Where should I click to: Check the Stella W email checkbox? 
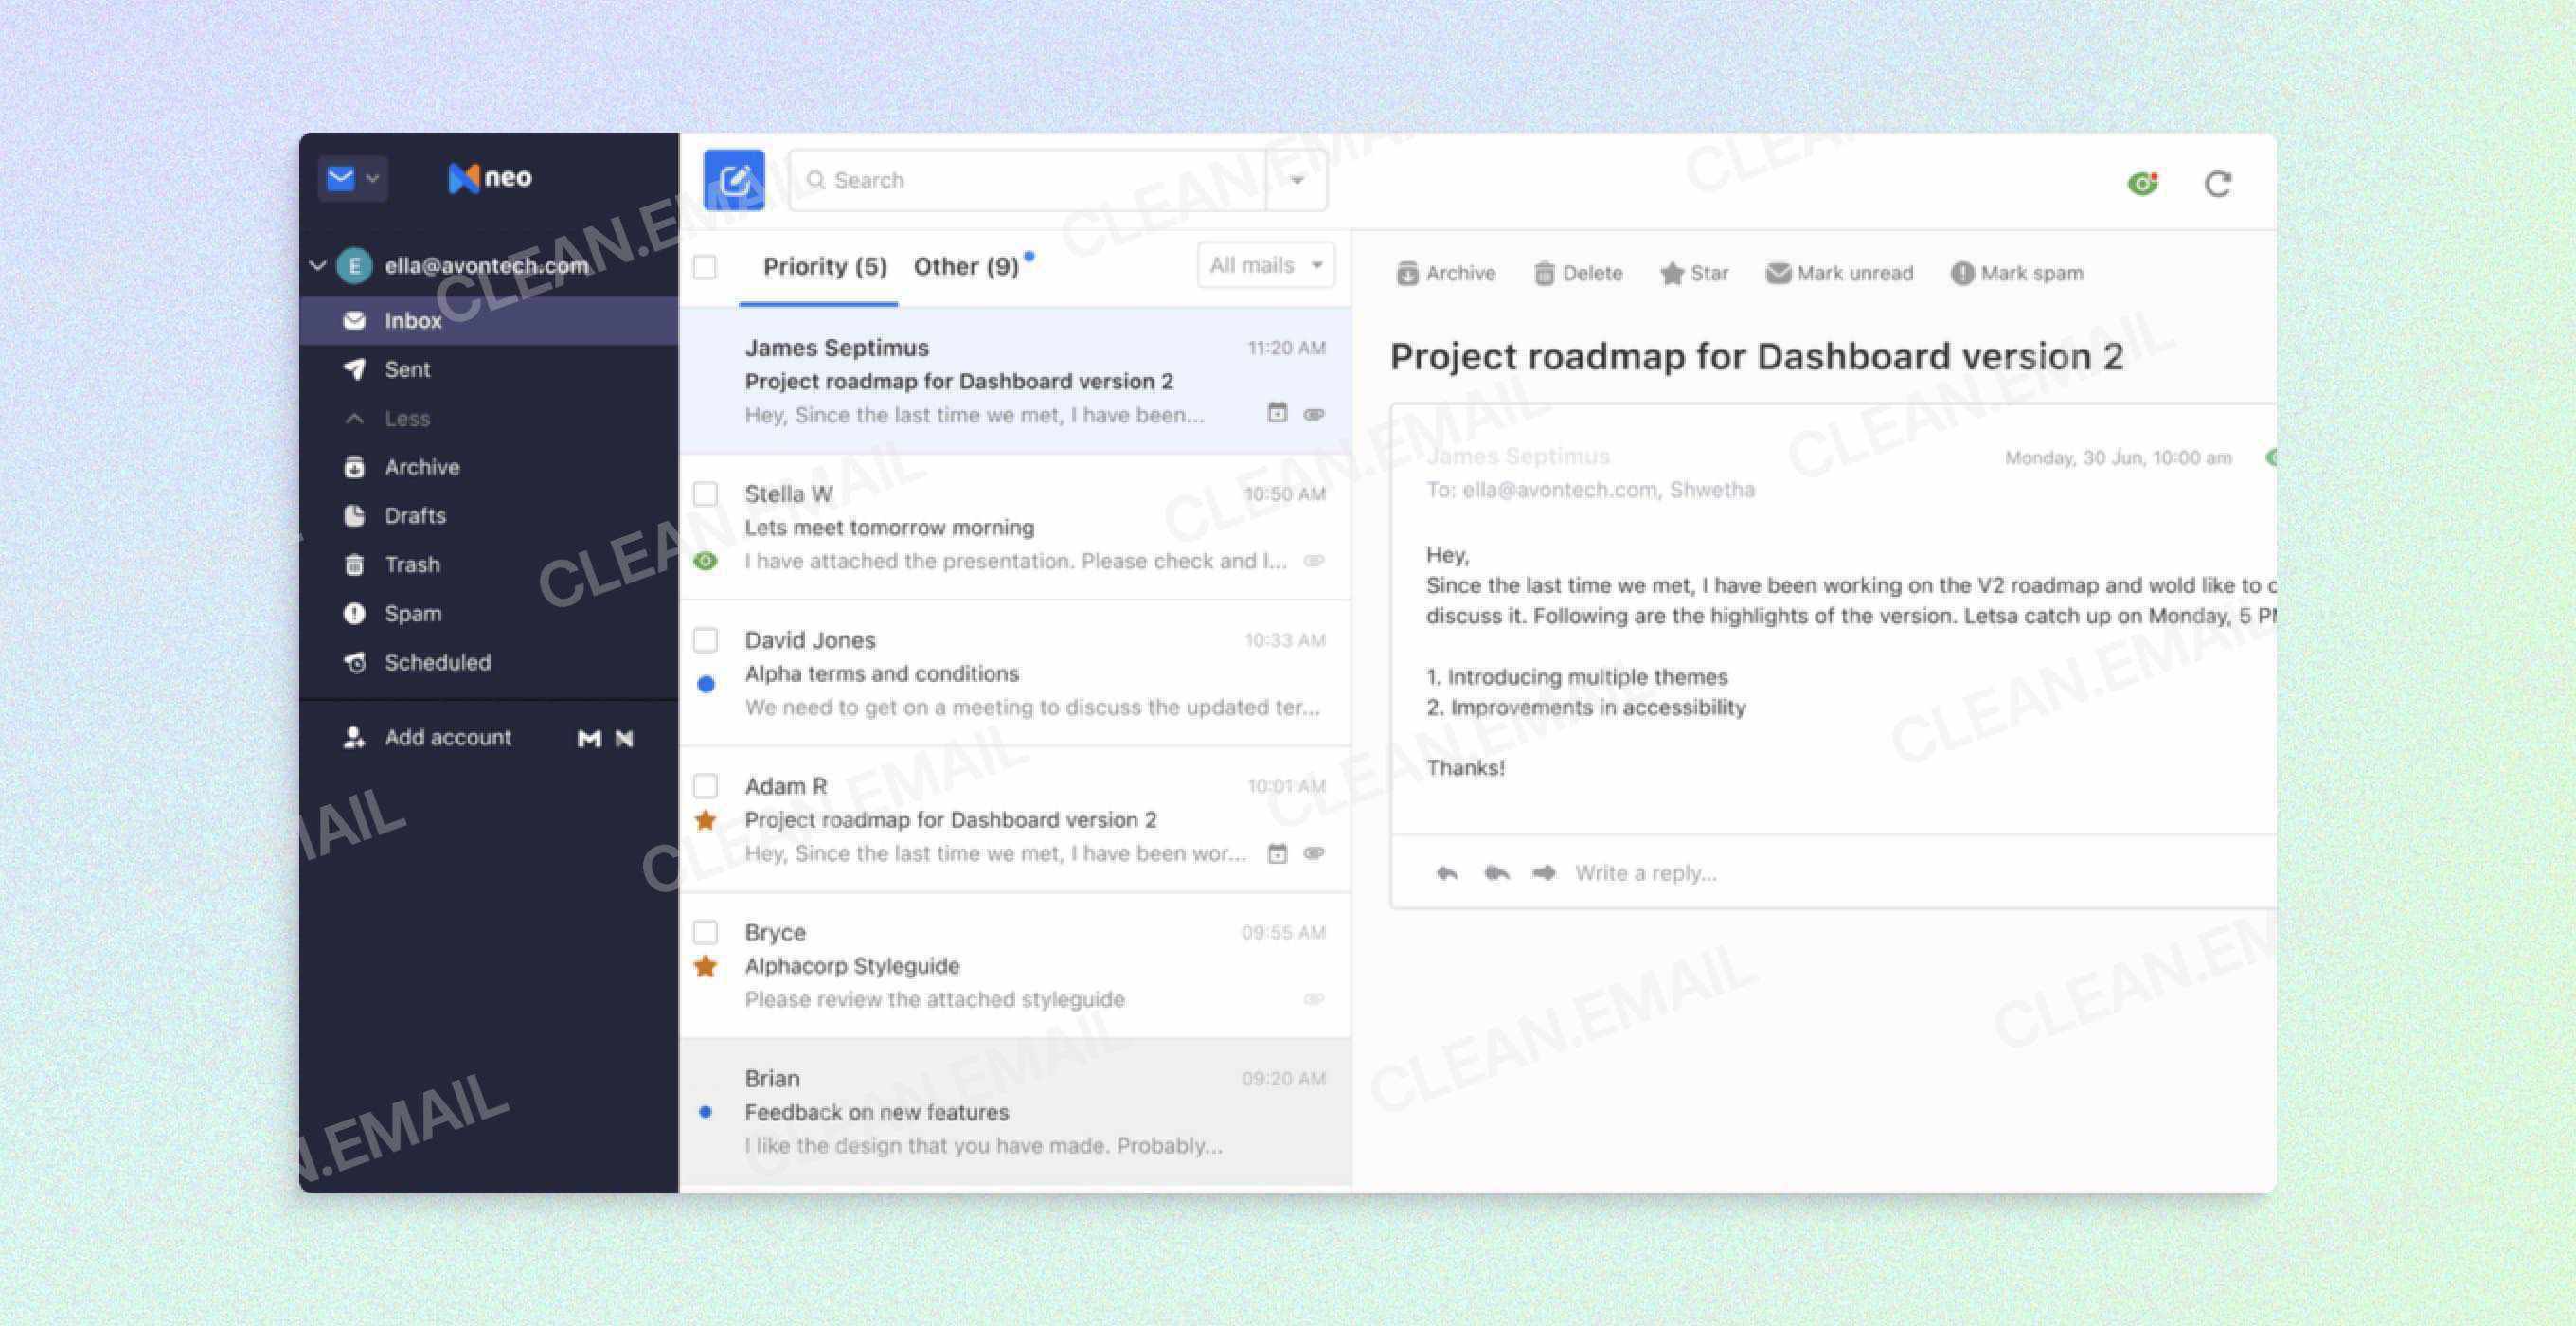706,494
